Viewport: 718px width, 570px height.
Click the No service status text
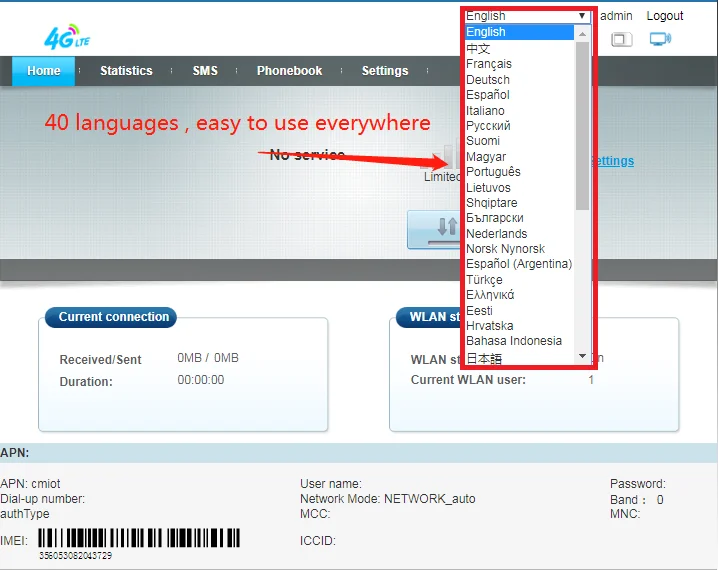[307, 155]
